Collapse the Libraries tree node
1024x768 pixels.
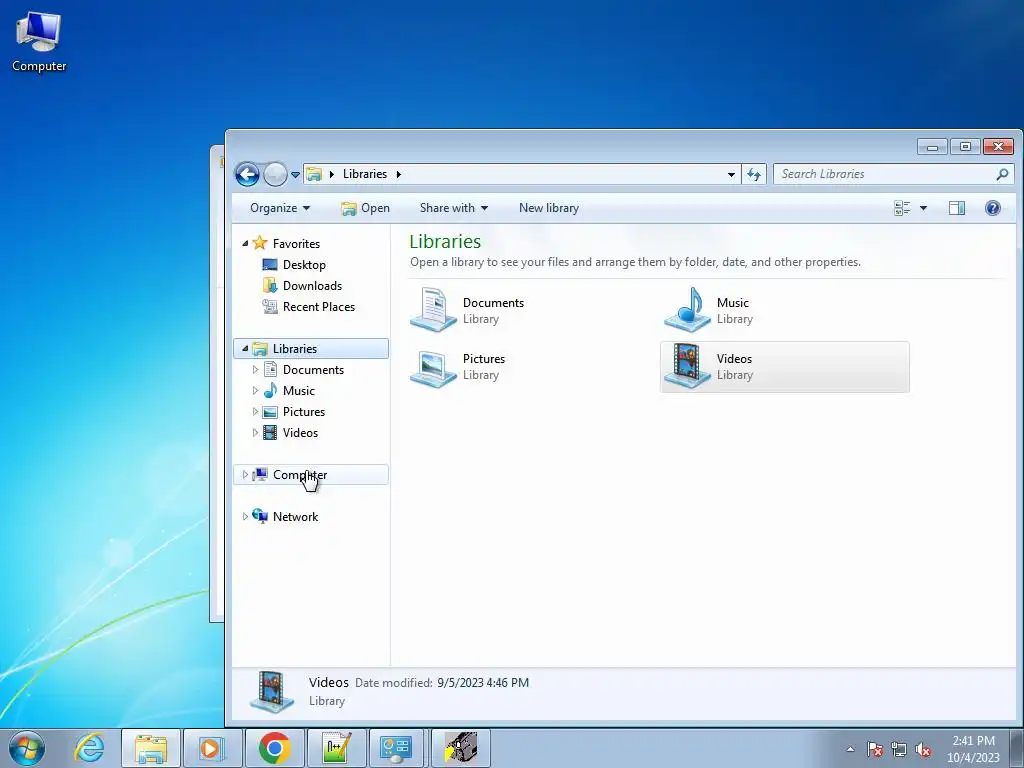click(x=246, y=349)
